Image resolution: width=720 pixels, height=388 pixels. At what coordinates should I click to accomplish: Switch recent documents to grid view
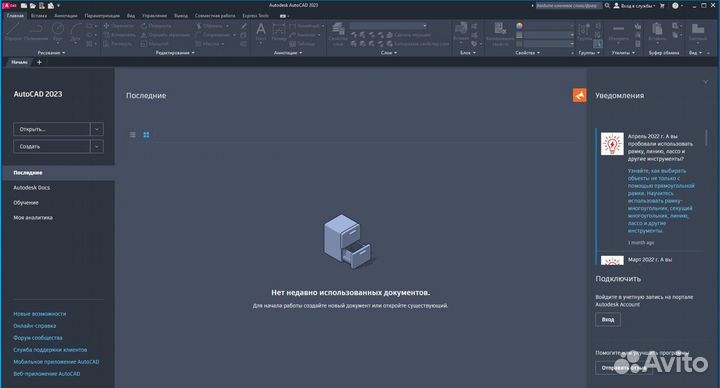click(x=146, y=135)
